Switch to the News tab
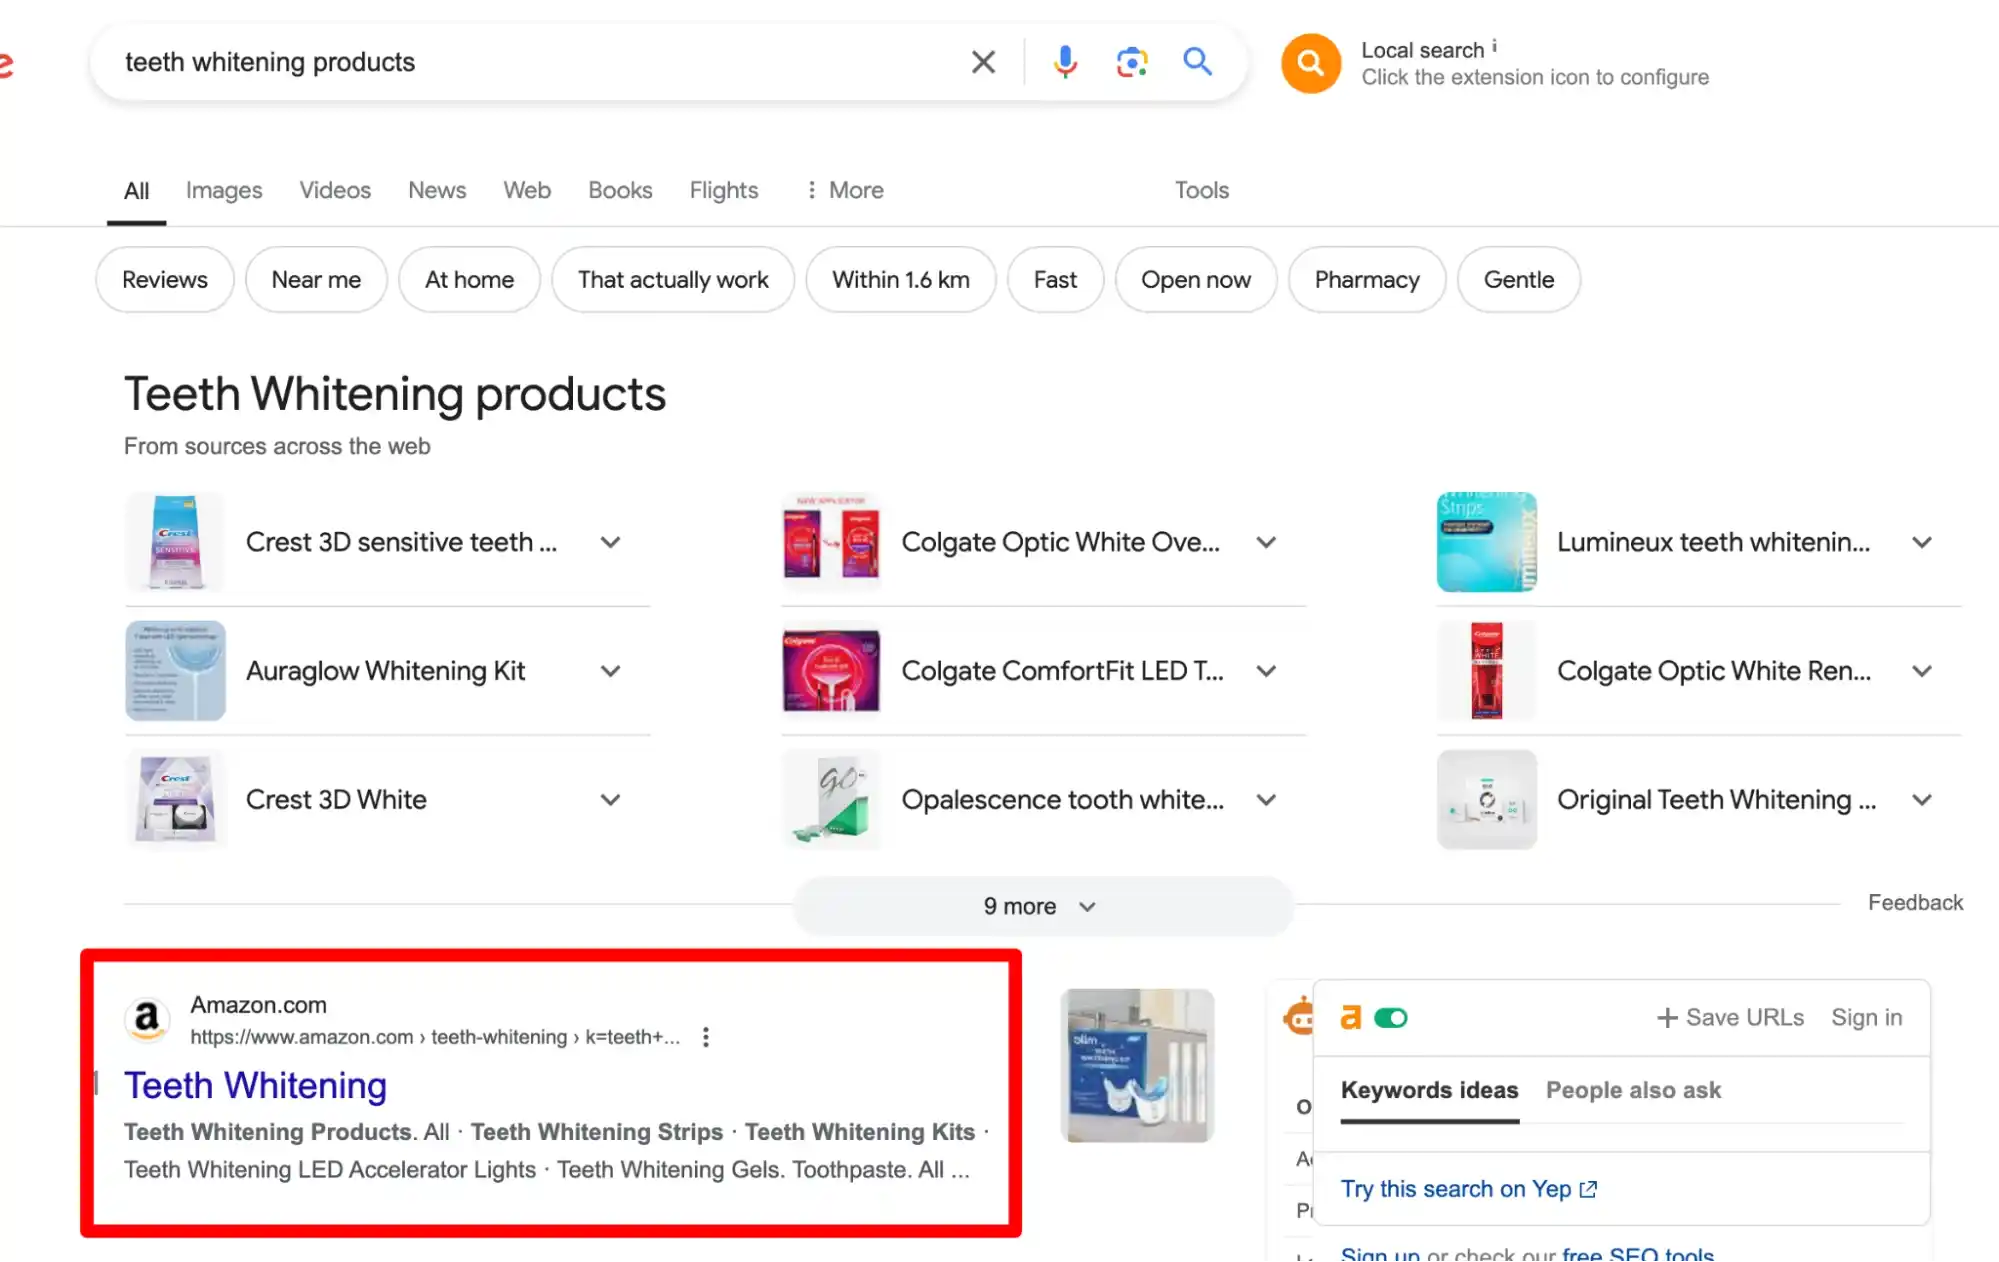Image resolution: width=1999 pixels, height=1262 pixels. pyautogui.click(x=437, y=190)
